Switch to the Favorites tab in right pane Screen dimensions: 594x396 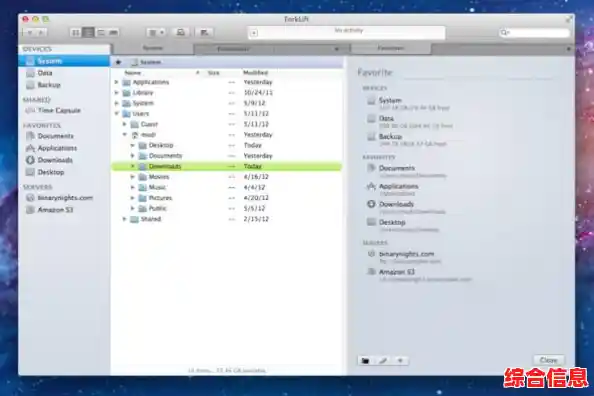[390, 48]
